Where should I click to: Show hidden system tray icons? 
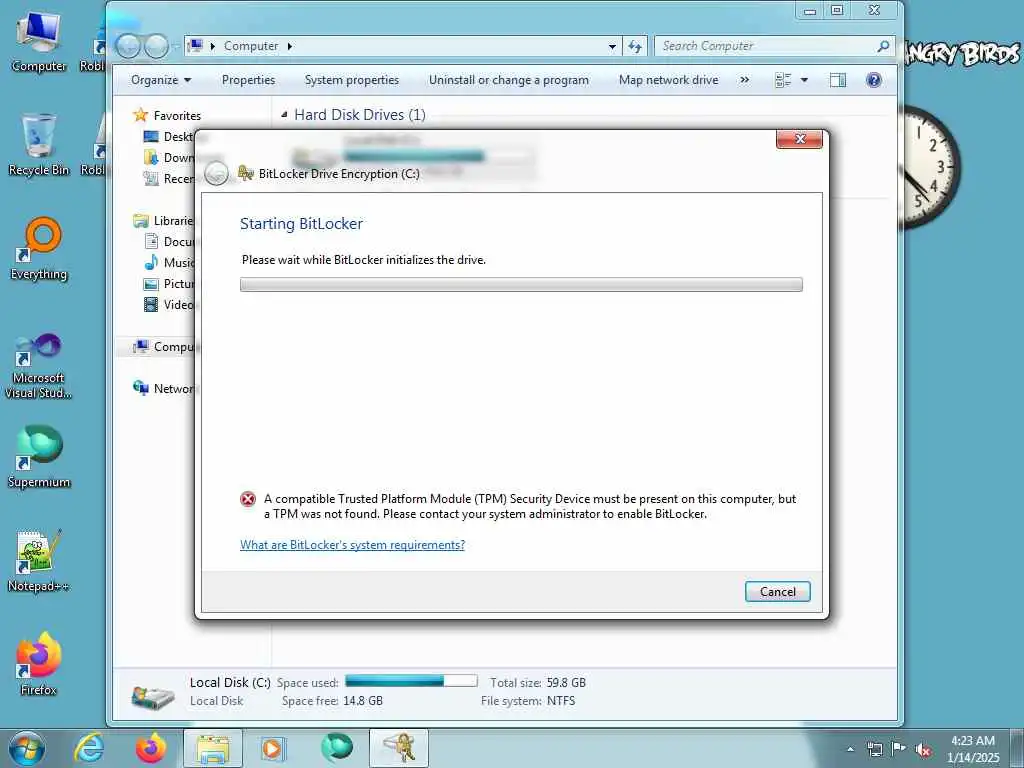pyautogui.click(x=850, y=749)
